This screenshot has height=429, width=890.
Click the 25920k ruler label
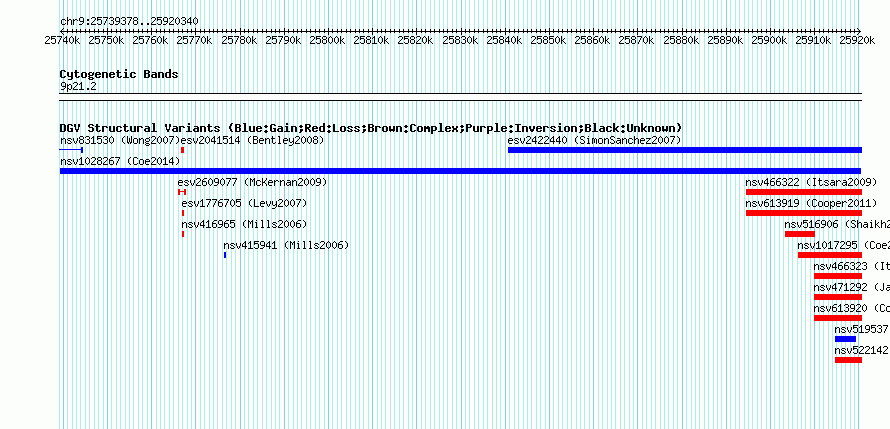click(858, 41)
